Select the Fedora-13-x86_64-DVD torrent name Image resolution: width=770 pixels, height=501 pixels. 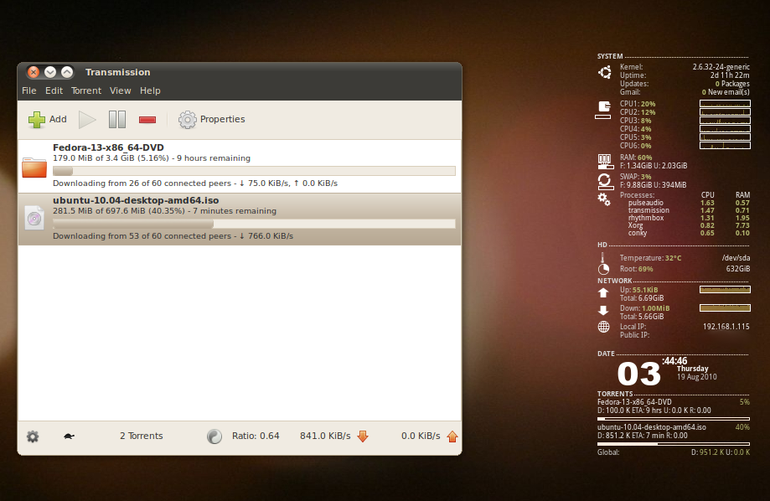coord(109,147)
